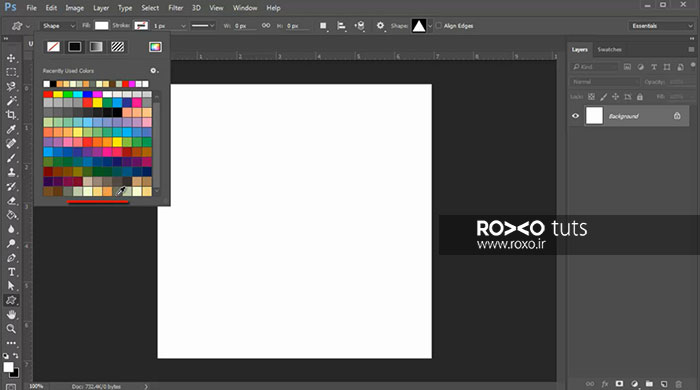Open the Image menu
The height and width of the screenshot is (390, 700).
75,8
